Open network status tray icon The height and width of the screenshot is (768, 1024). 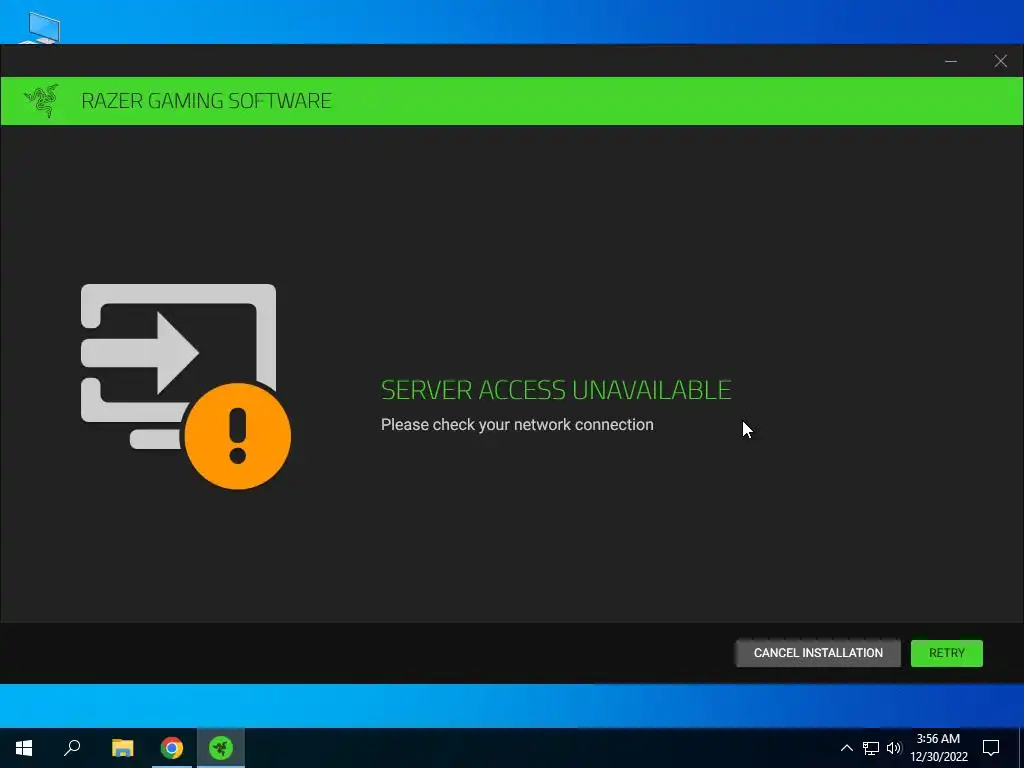(x=871, y=748)
